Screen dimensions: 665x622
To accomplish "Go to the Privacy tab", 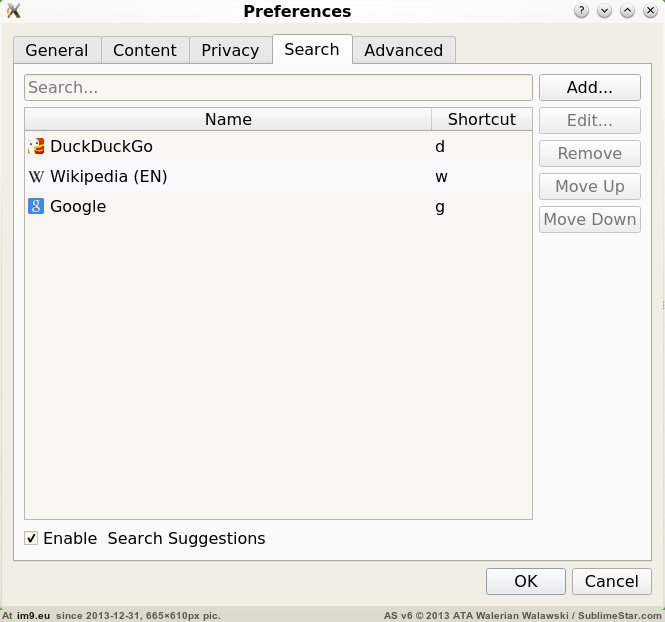I will (230, 50).
